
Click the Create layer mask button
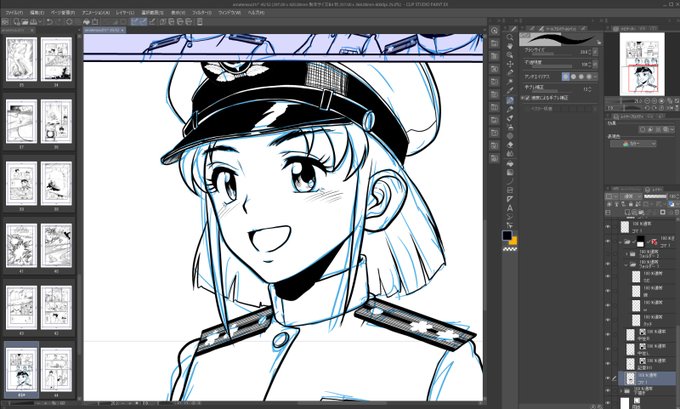point(663,212)
